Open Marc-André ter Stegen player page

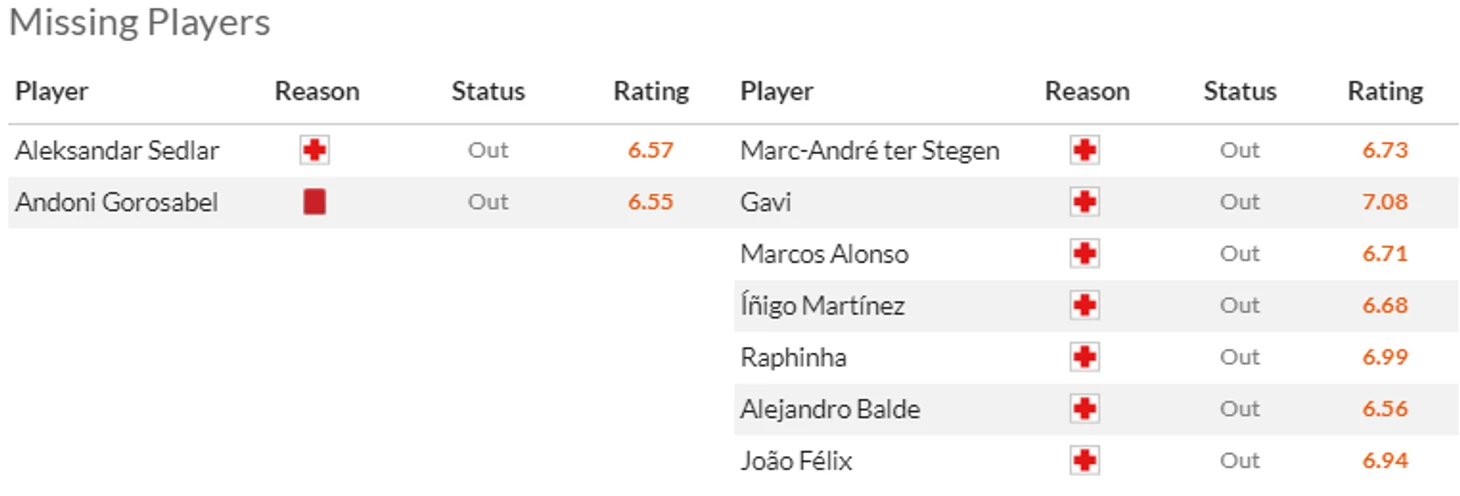(870, 151)
